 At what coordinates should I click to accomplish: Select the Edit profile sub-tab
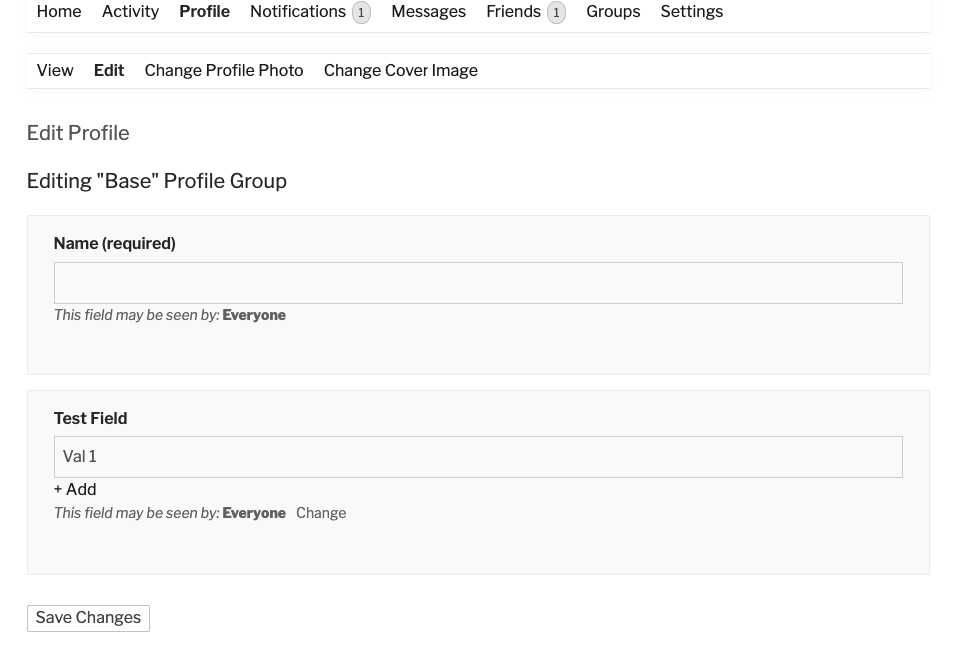[109, 71]
